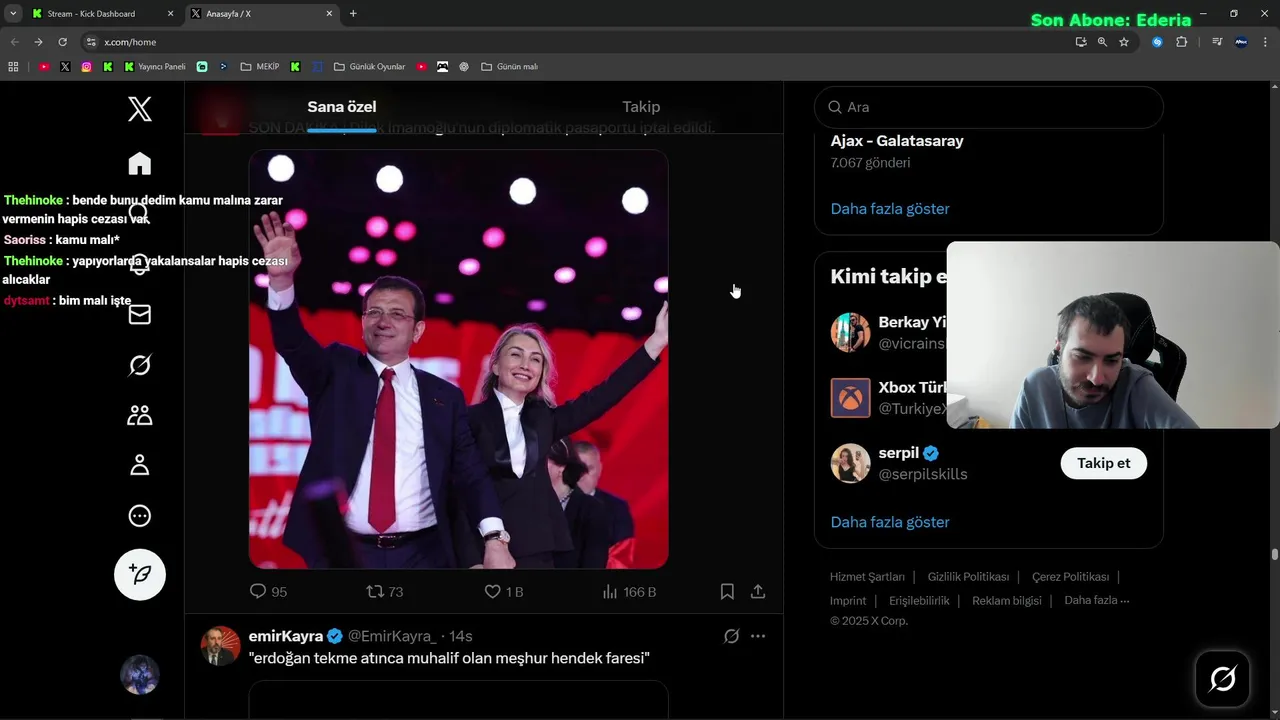
Task: Open Chrome three-dot menu
Action: [x=1266, y=42]
